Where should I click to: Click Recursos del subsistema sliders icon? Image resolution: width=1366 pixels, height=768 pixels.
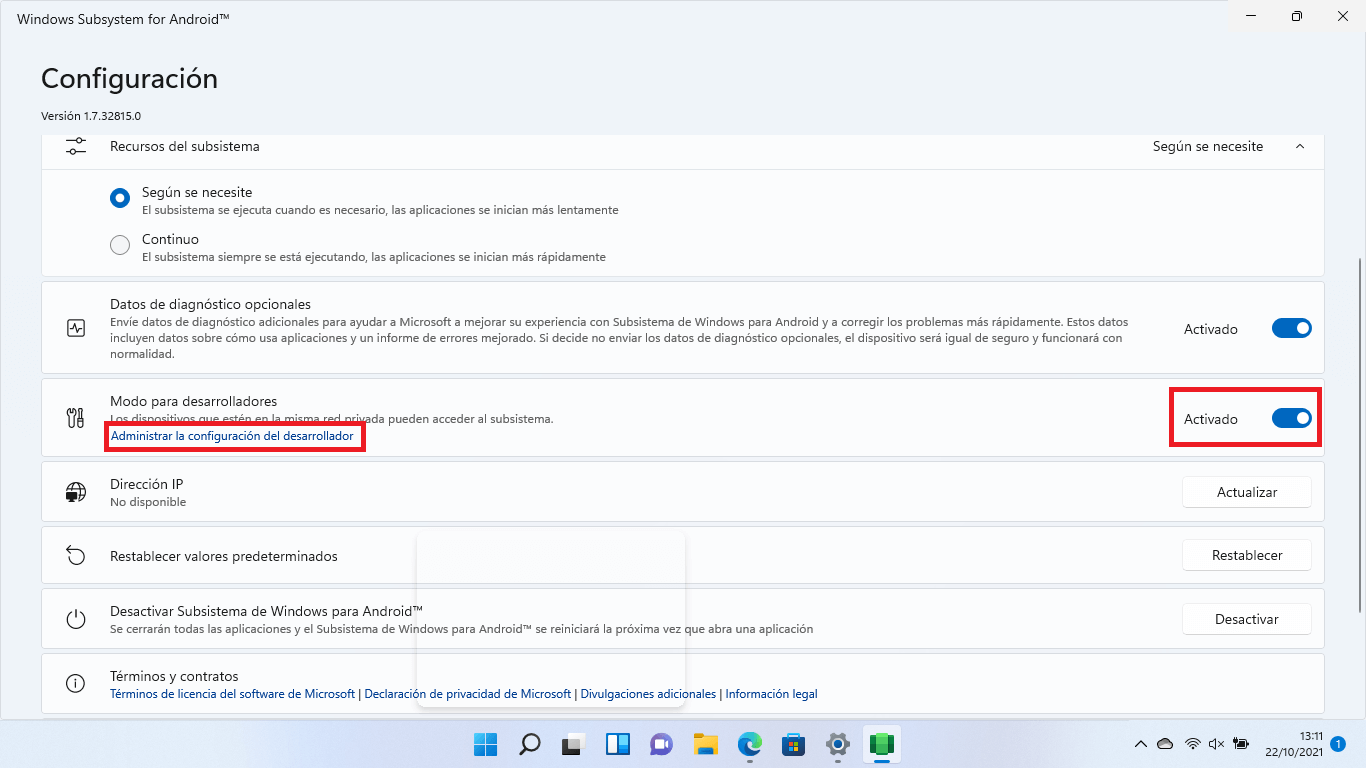tap(76, 146)
